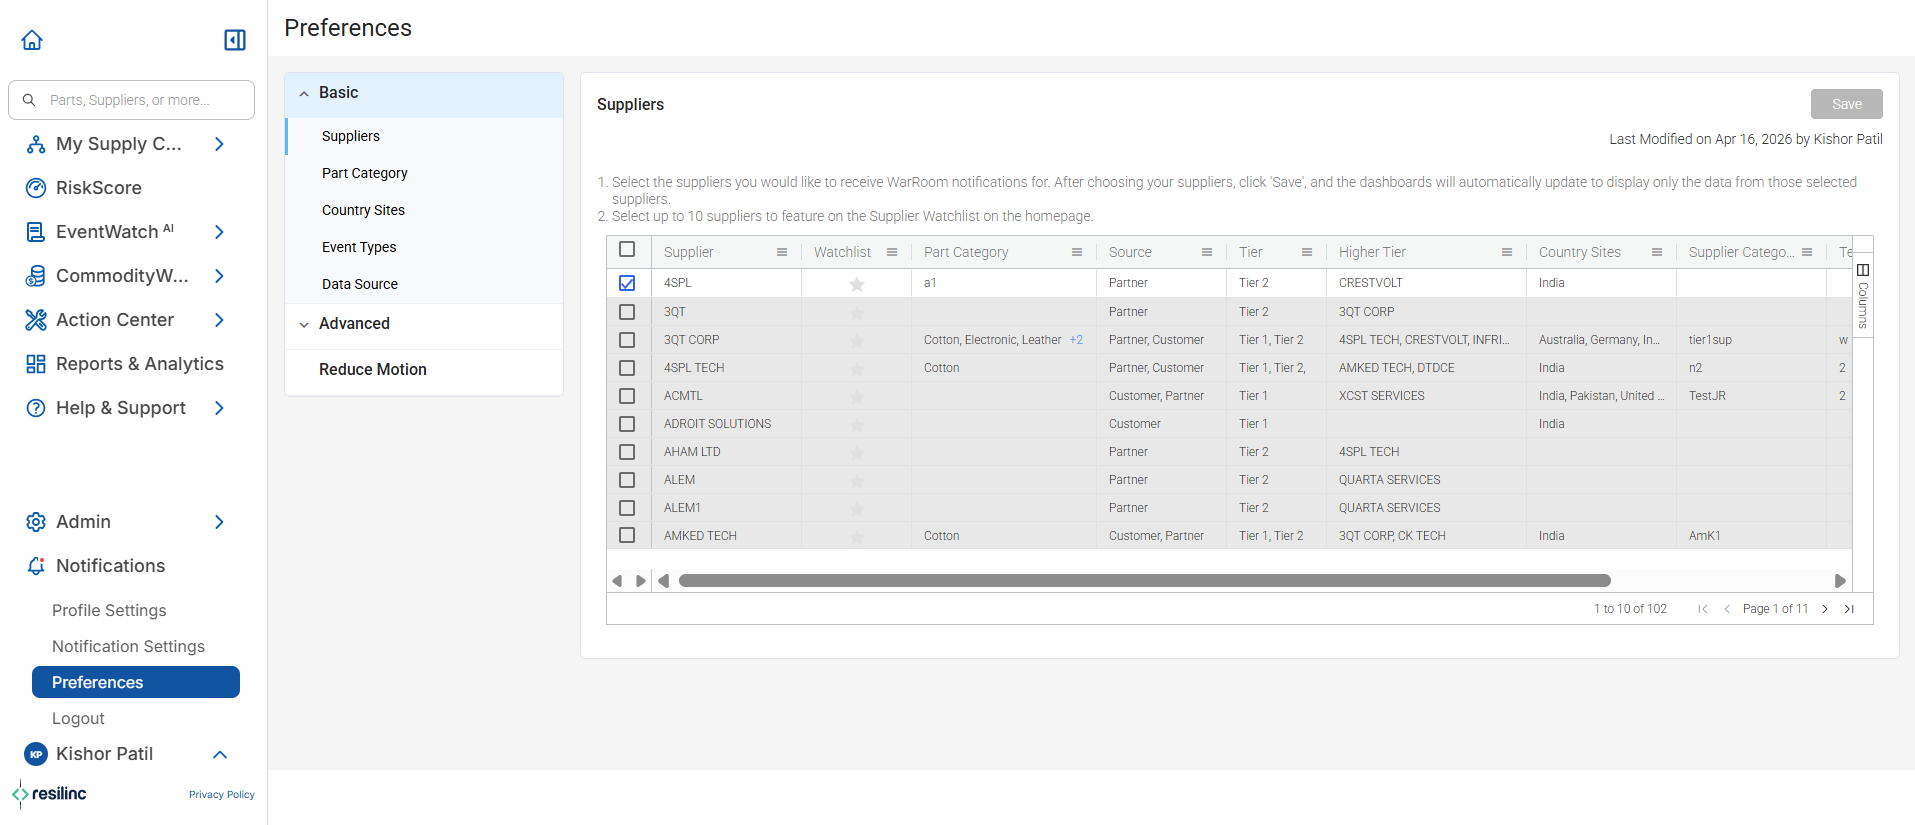
Task: Open the Columns tool panel
Action: point(1863,297)
